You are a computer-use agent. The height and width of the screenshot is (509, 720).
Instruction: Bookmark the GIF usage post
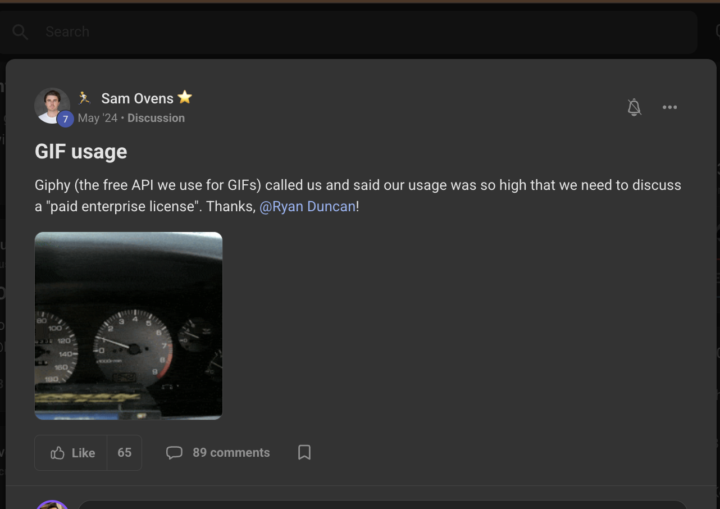[304, 452]
